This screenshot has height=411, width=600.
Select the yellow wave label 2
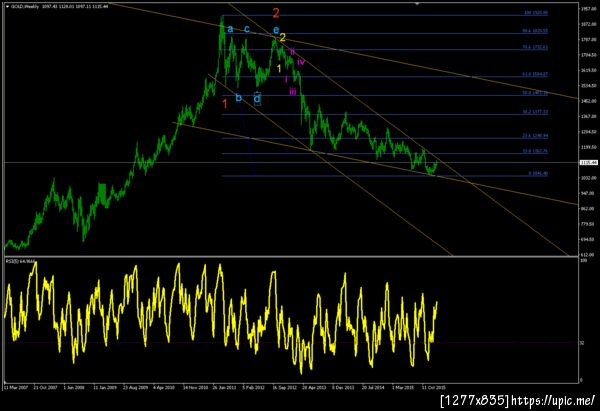coord(282,37)
